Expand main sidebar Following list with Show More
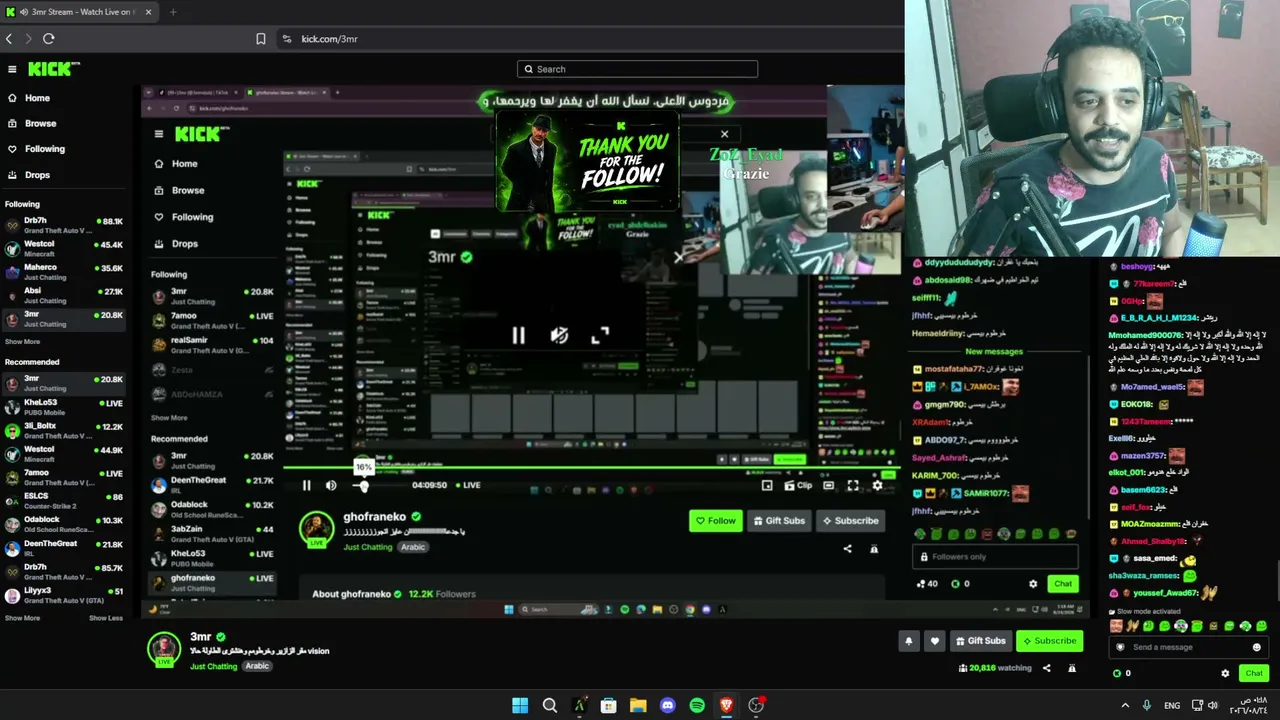Screen dimensions: 1280x720 tap(23, 342)
